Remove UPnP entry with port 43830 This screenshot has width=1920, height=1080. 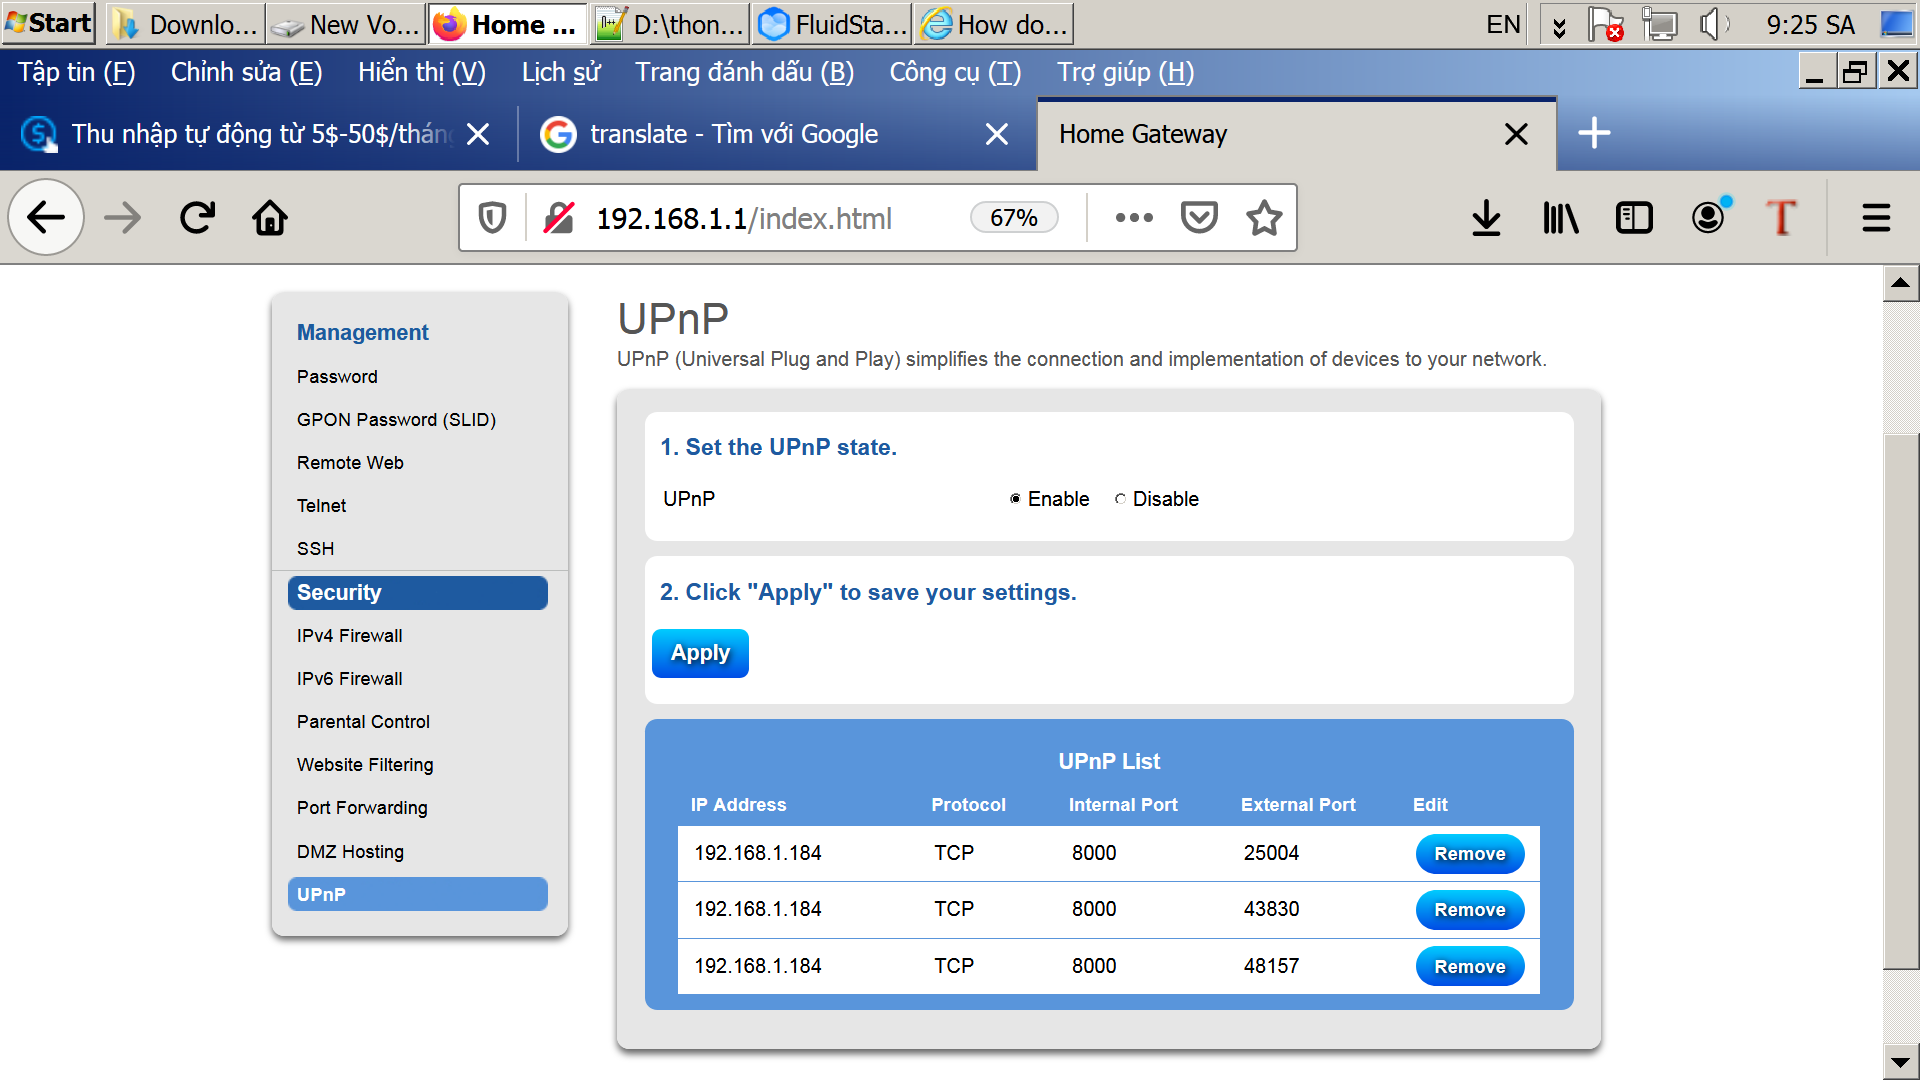coord(1469,910)
